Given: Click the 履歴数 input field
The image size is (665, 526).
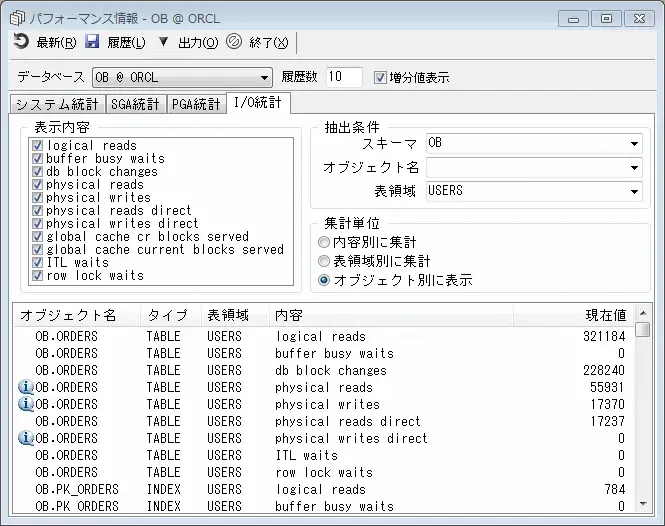Looking at the screenshot, I should tap(344, 78).
